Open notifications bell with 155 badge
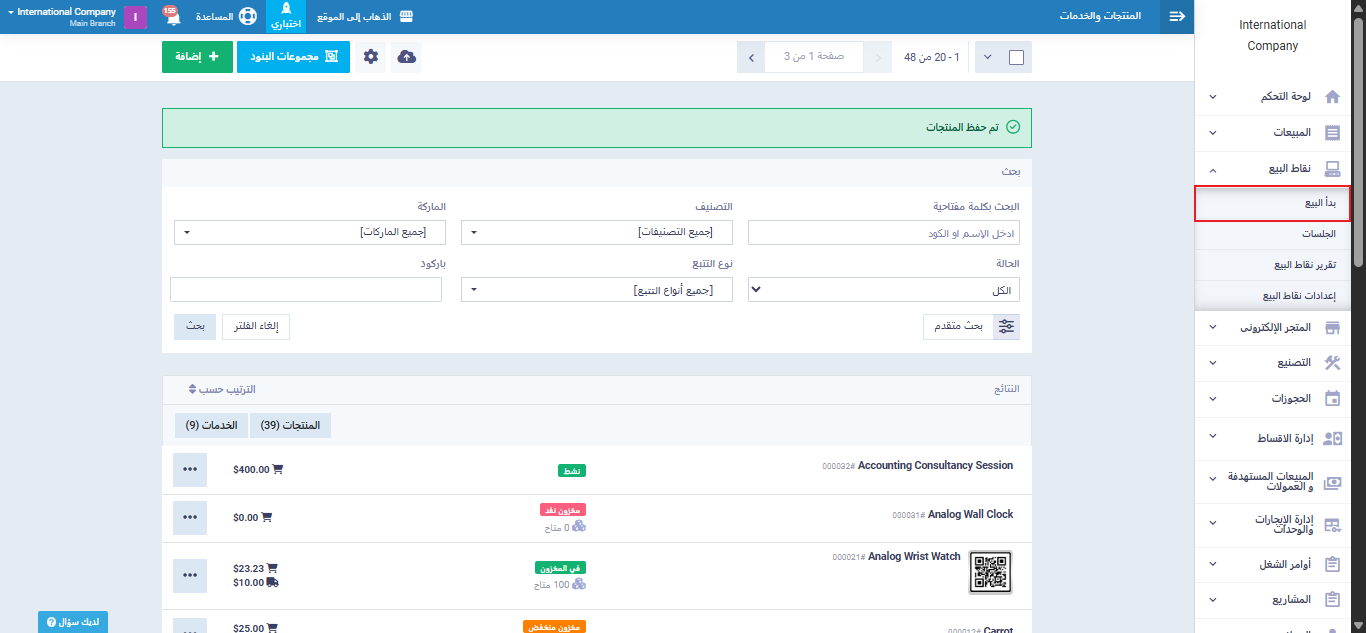Screen dimensions: 1366x633 pyautogui.click(x=171, y=17)
